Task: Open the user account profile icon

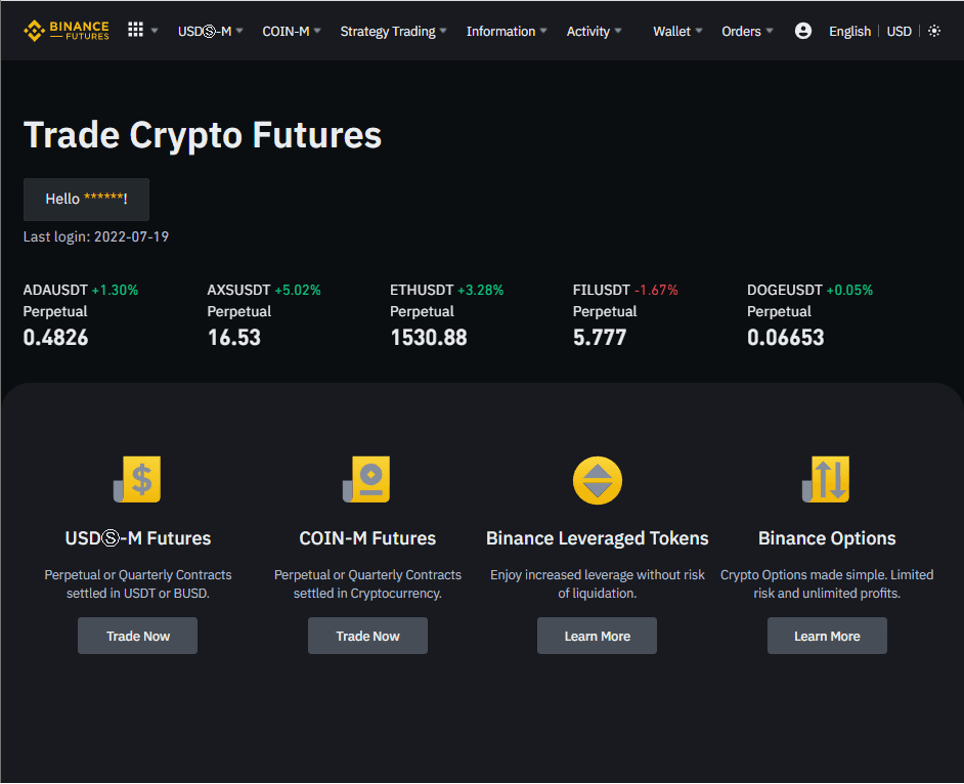Action: tap(803, 31)
